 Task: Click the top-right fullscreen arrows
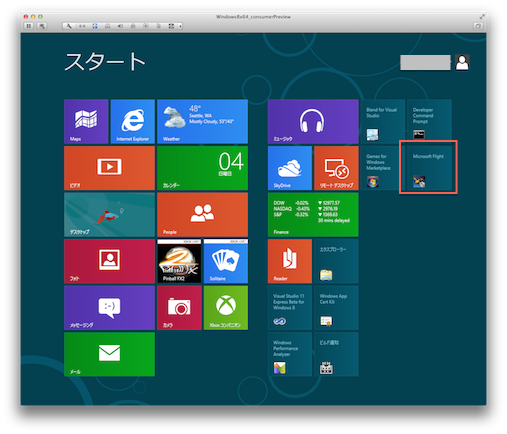pos(482,16)
